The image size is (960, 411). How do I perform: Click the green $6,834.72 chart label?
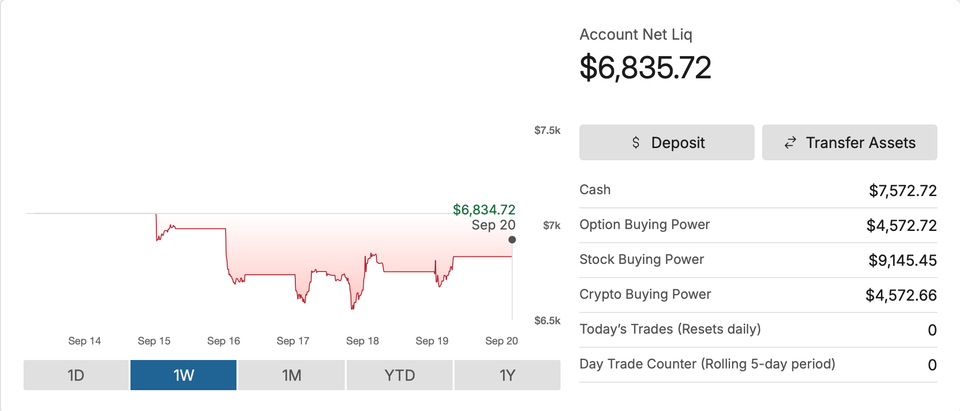click(484, 209)
